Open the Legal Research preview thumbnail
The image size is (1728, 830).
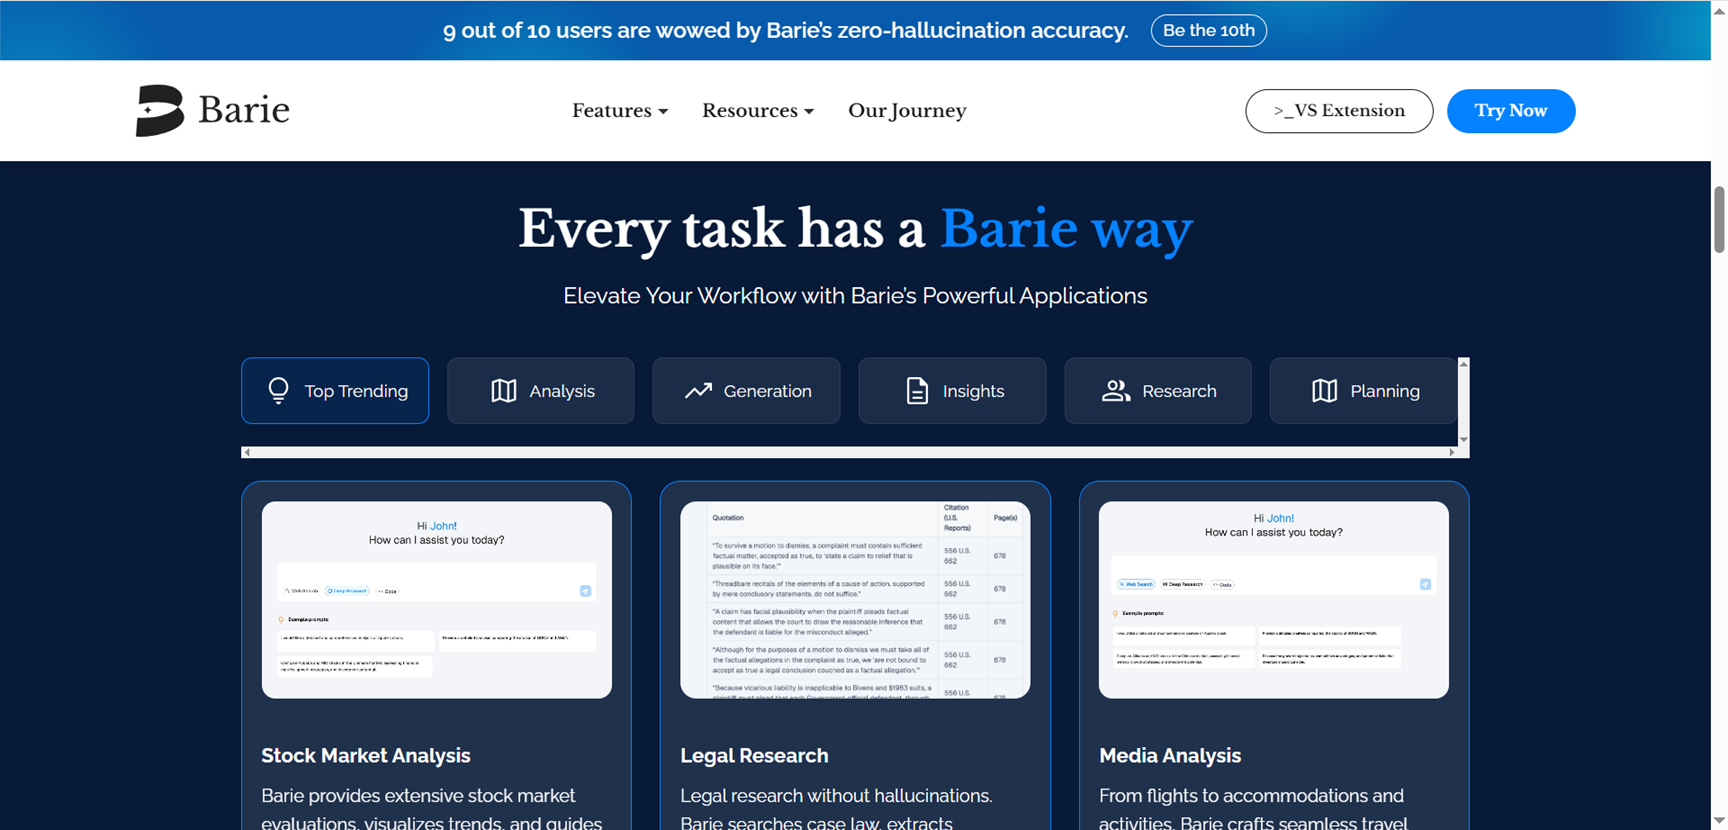[x=855, y=600]
